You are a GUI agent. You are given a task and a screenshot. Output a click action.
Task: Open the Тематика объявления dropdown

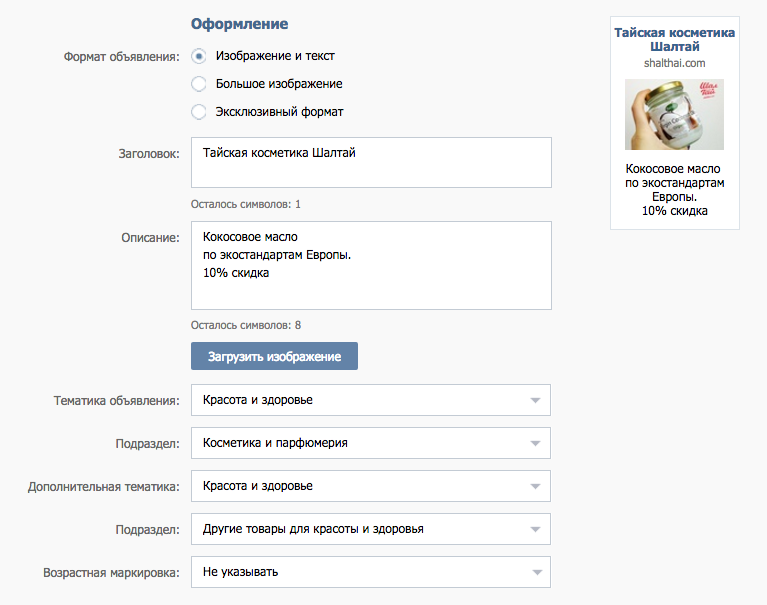pyautogui.click(x=371, y=400)
